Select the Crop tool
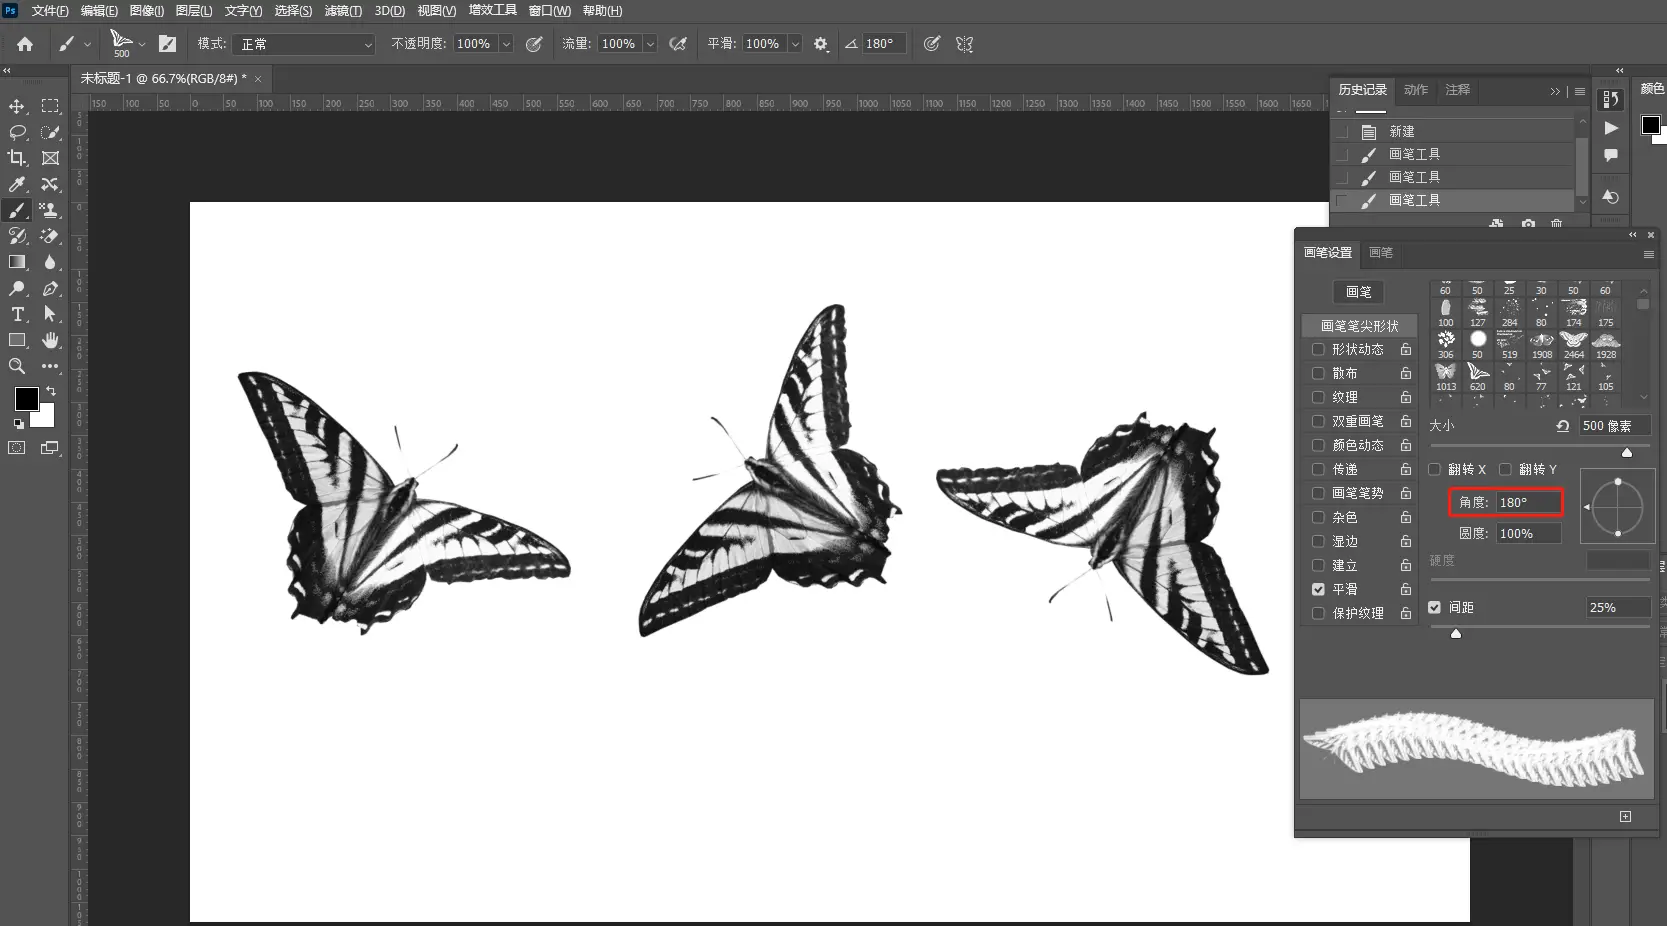Image resolution: width=1667 pixels, height=926 pixels. coord(17,158)
